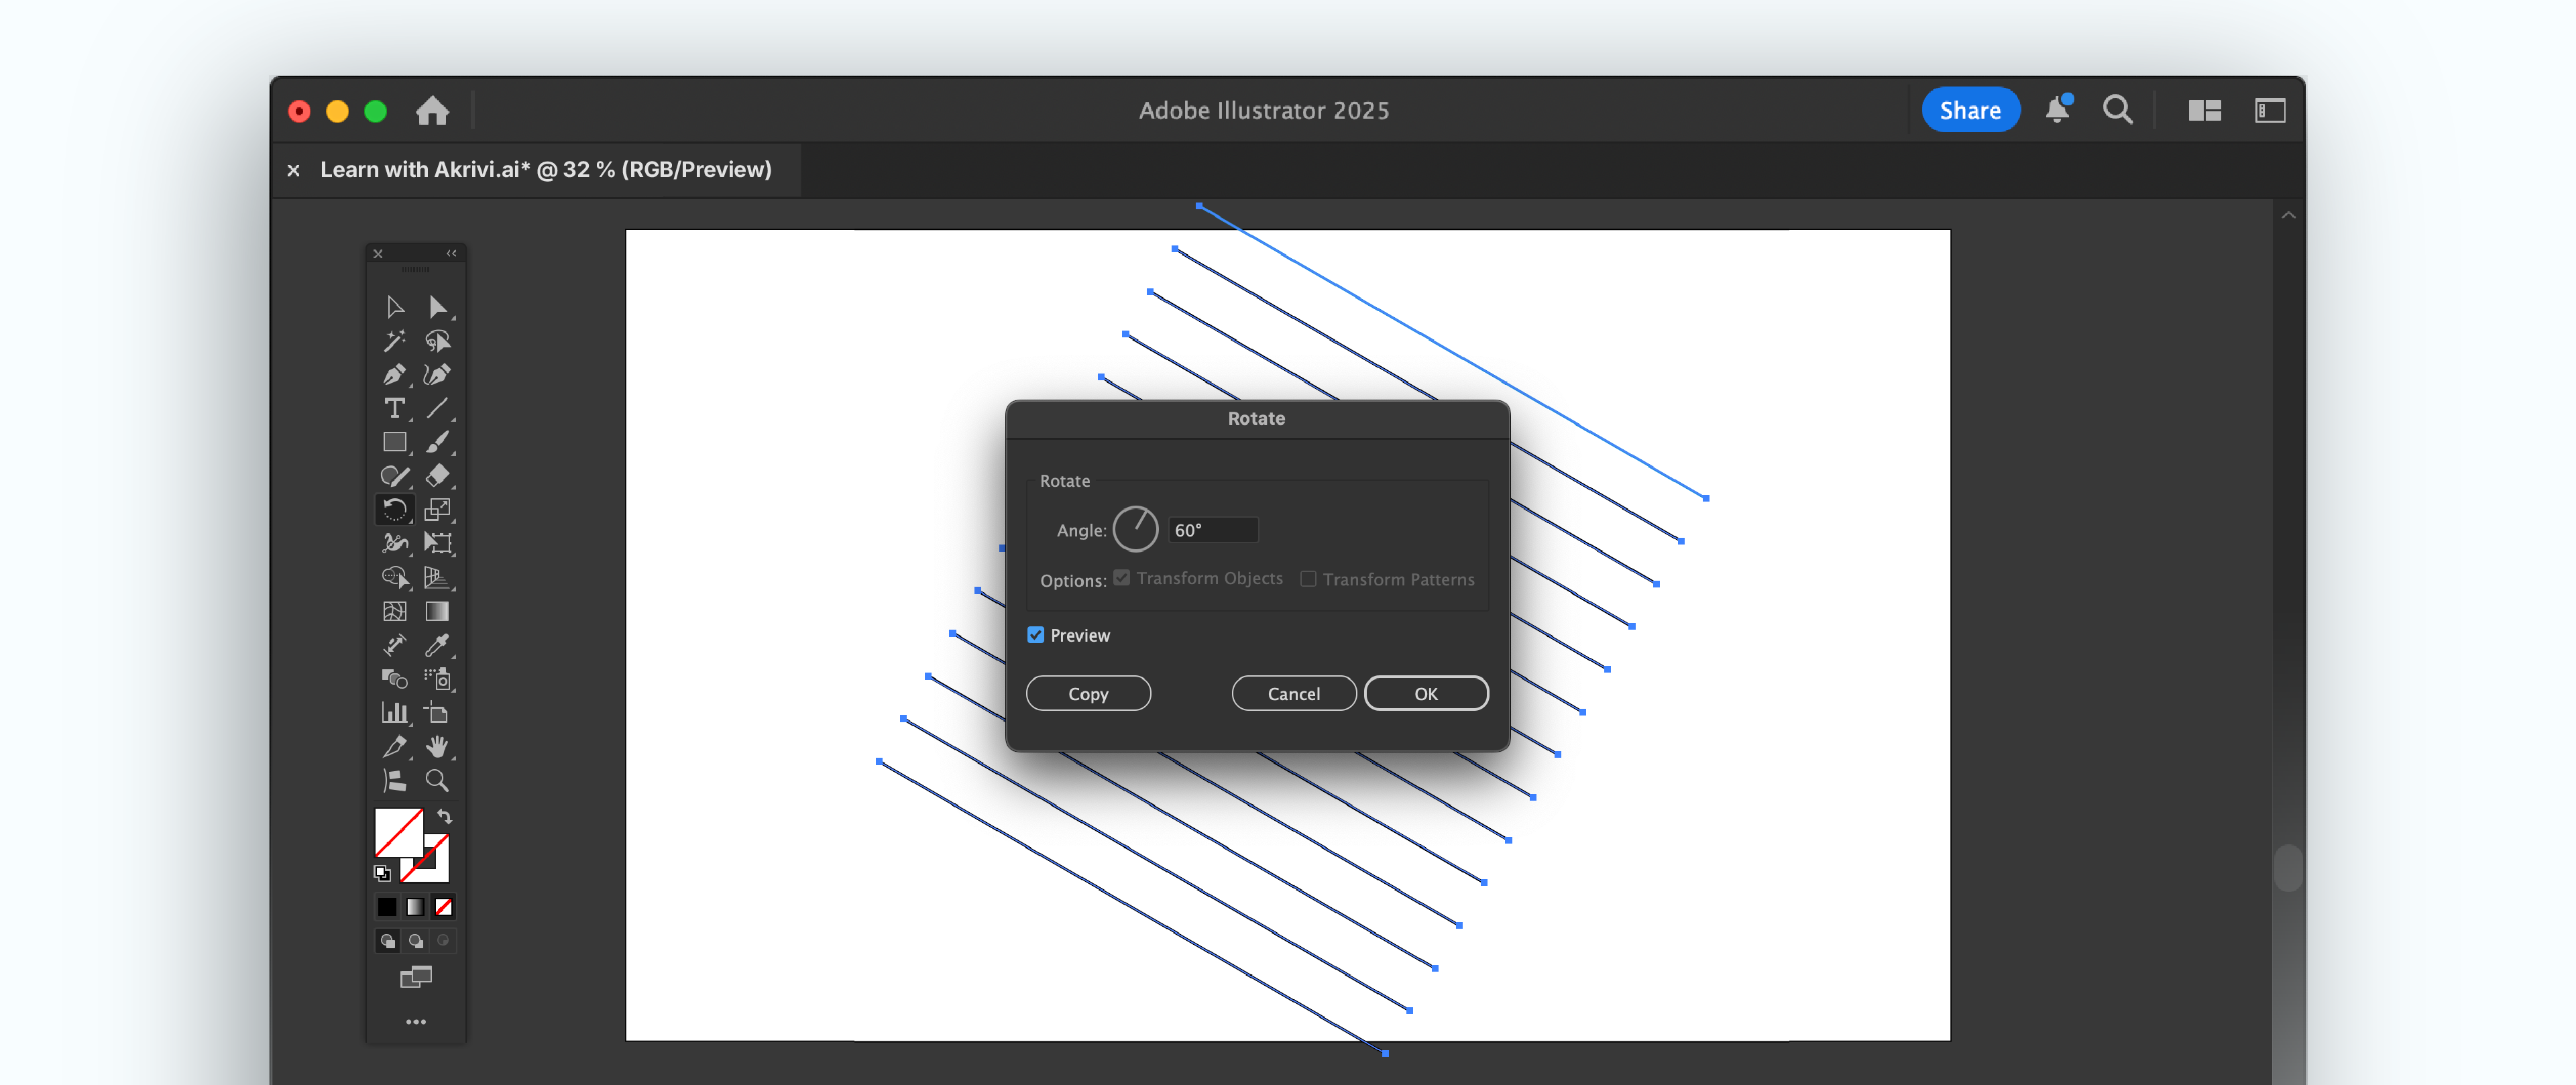Select the Pen tool

click(395, 374)
